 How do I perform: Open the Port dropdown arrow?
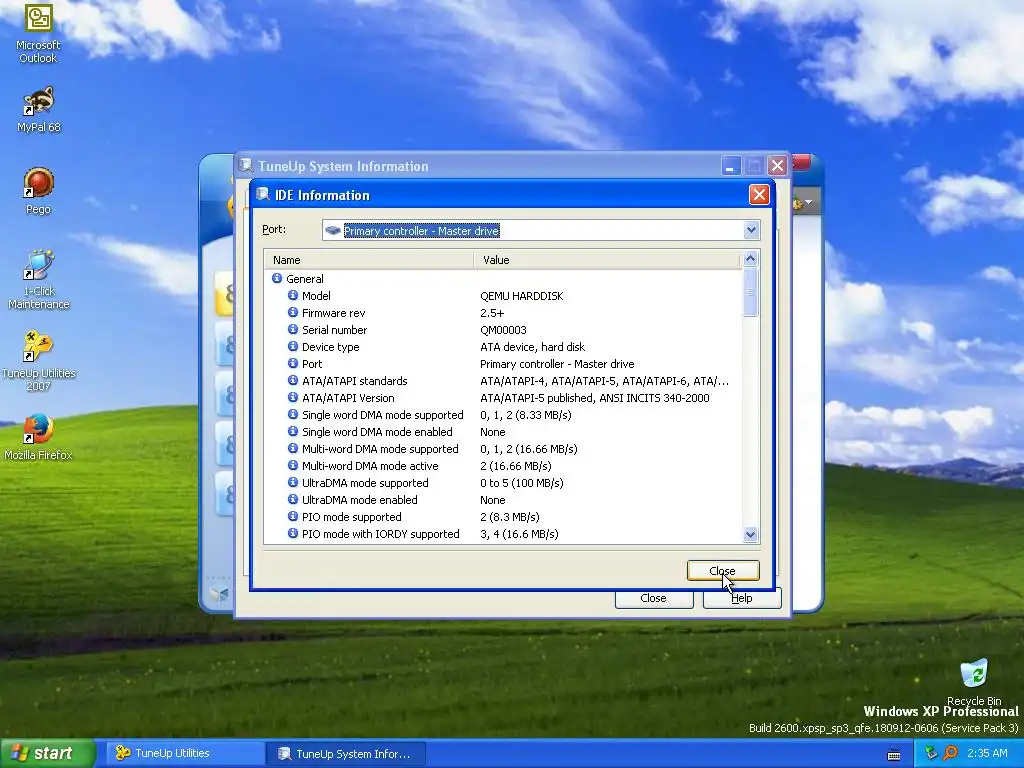tap(751, 230)
